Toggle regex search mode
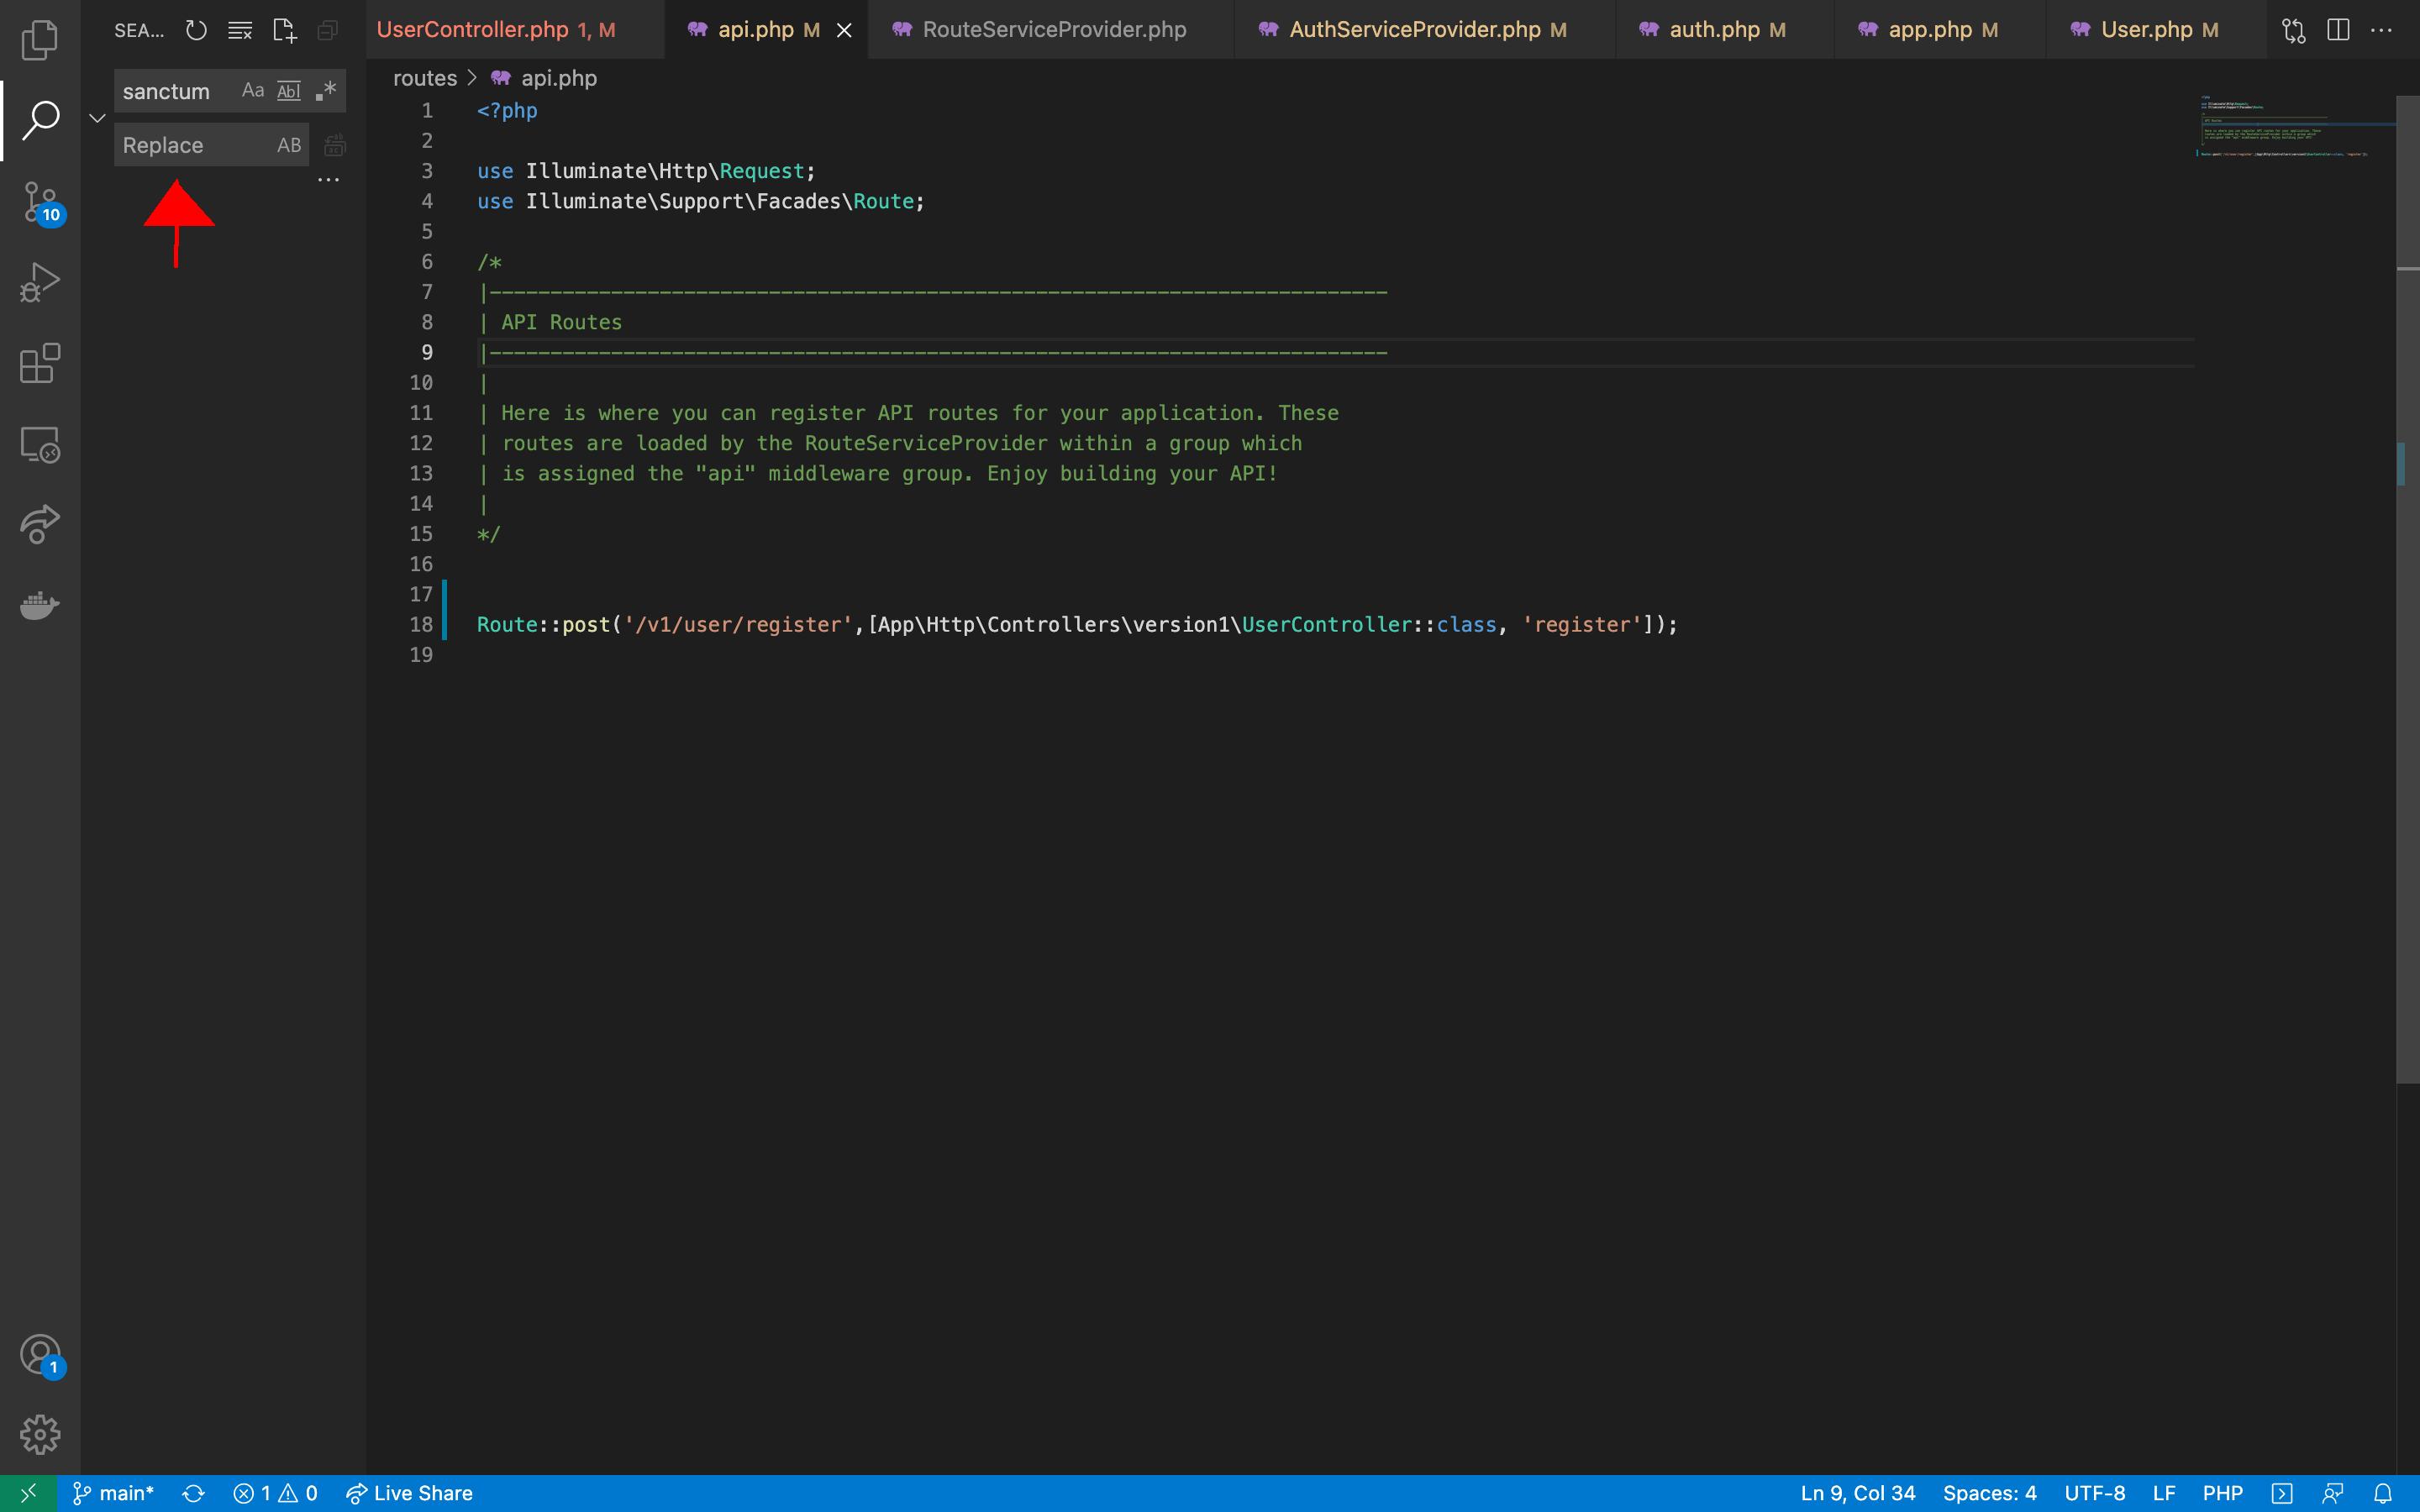Viewport: 2420px width, 1512px height. [324, 89]
